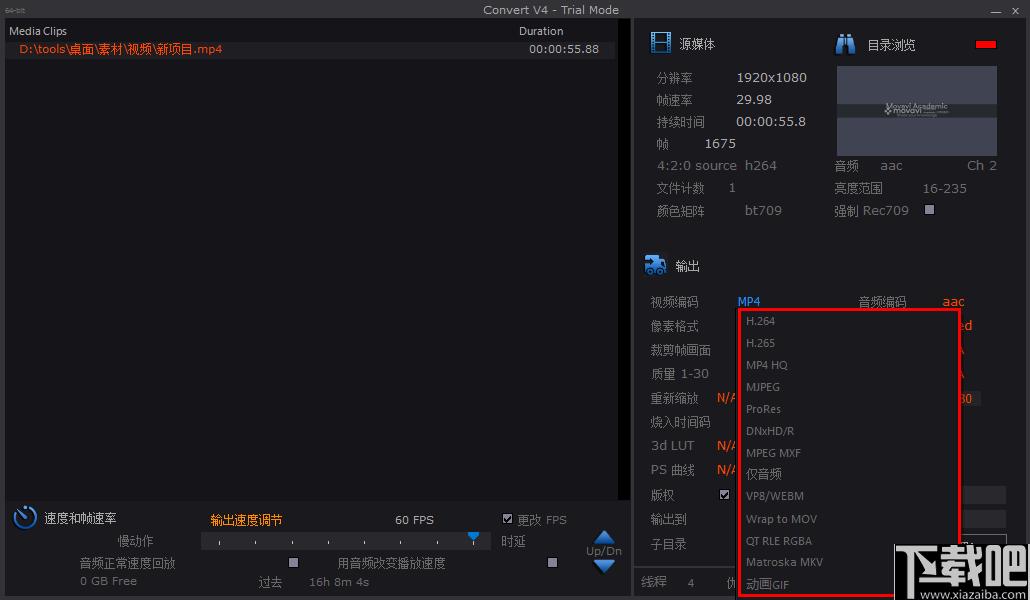Close the Convert V4 window
1030x600 pixels.
click(1016, 11)
